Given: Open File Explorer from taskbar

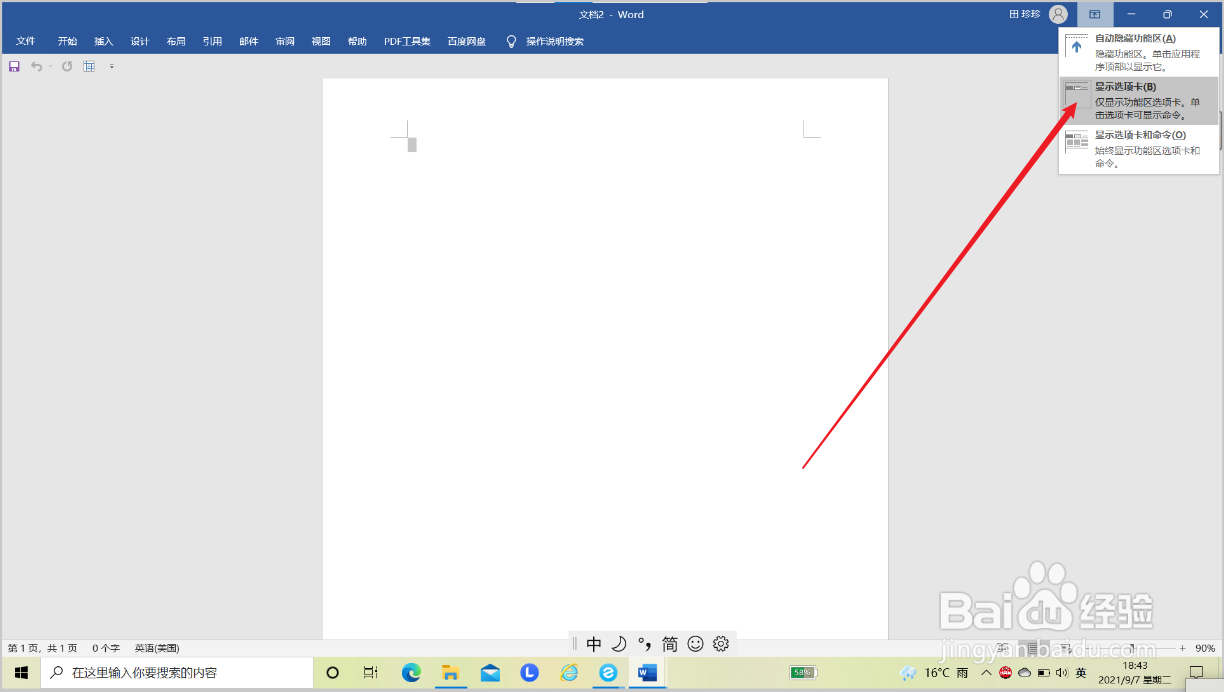Looking at the screenshot, I should 450,673.
